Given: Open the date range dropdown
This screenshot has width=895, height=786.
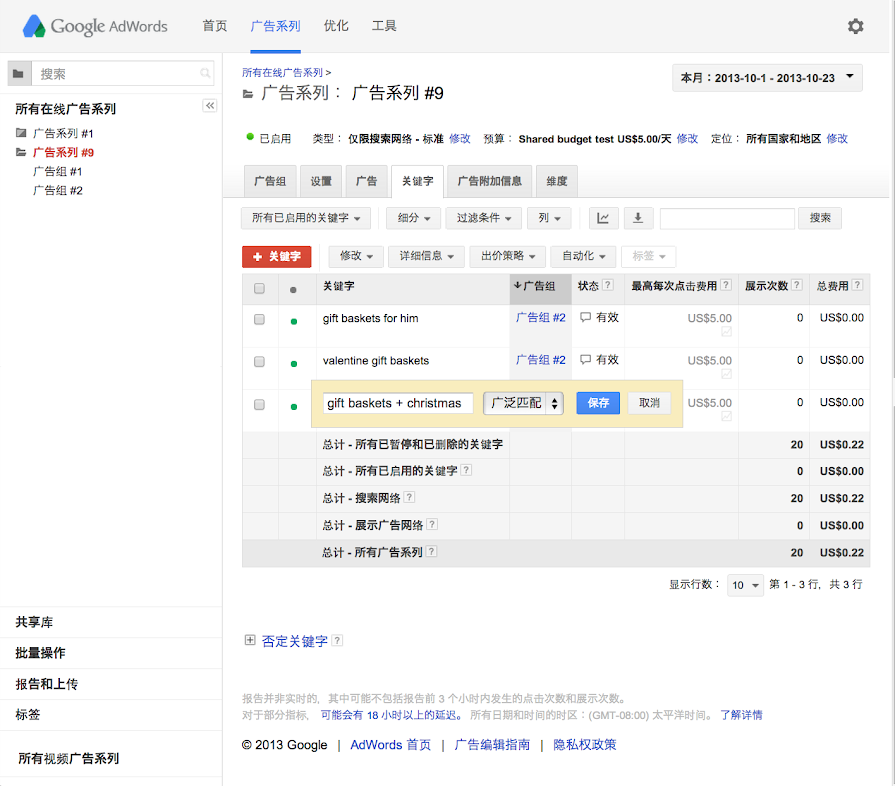Looking at the screenshot, I should coord(767,77).
